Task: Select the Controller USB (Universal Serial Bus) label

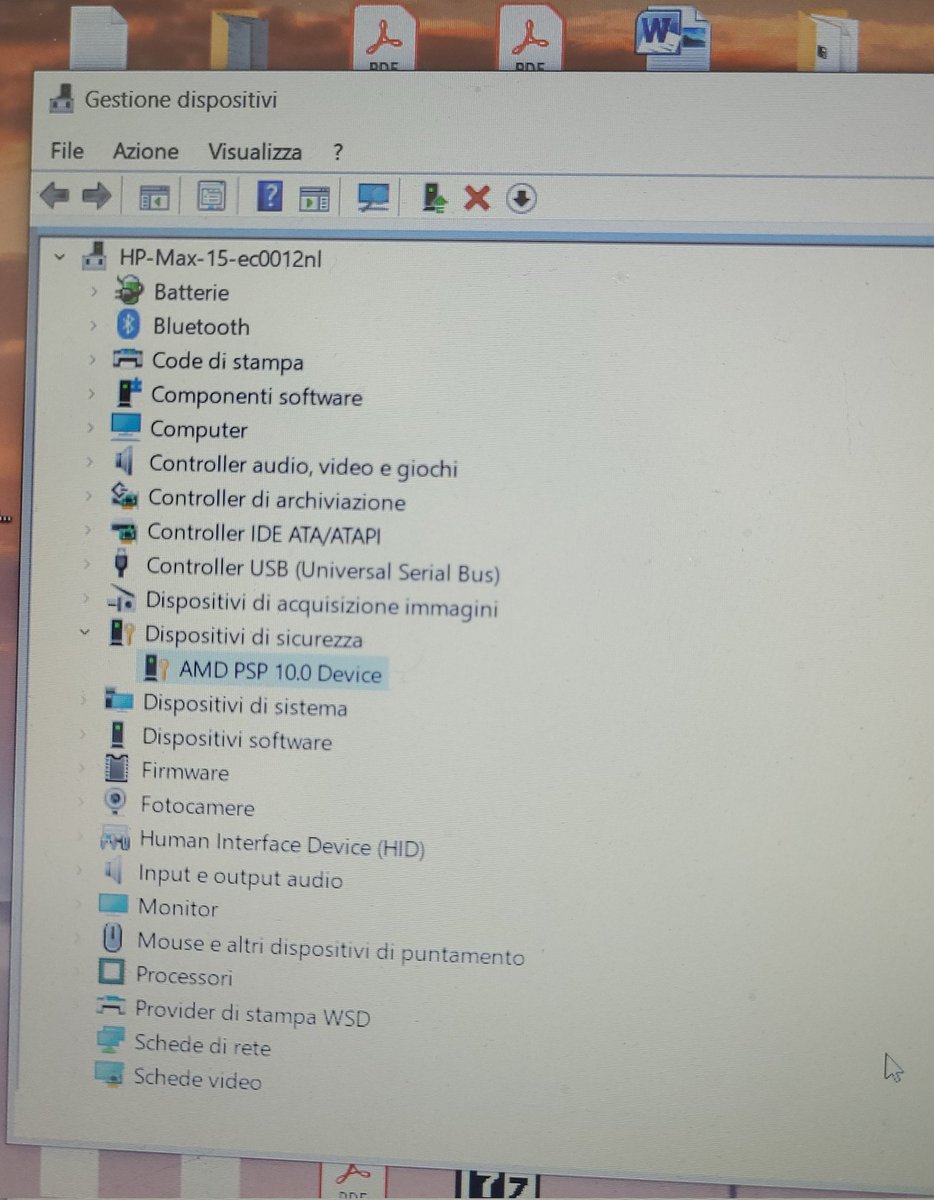Action: [x=323, y=570]
